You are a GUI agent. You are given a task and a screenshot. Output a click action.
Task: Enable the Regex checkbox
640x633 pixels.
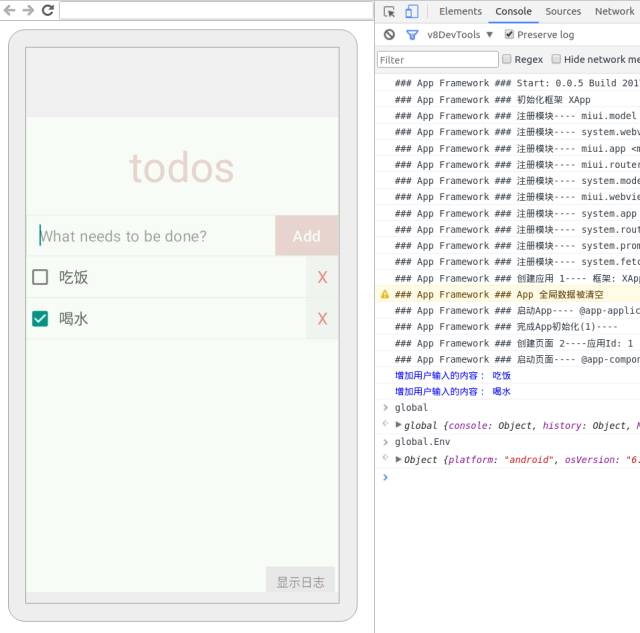[507, 59]
